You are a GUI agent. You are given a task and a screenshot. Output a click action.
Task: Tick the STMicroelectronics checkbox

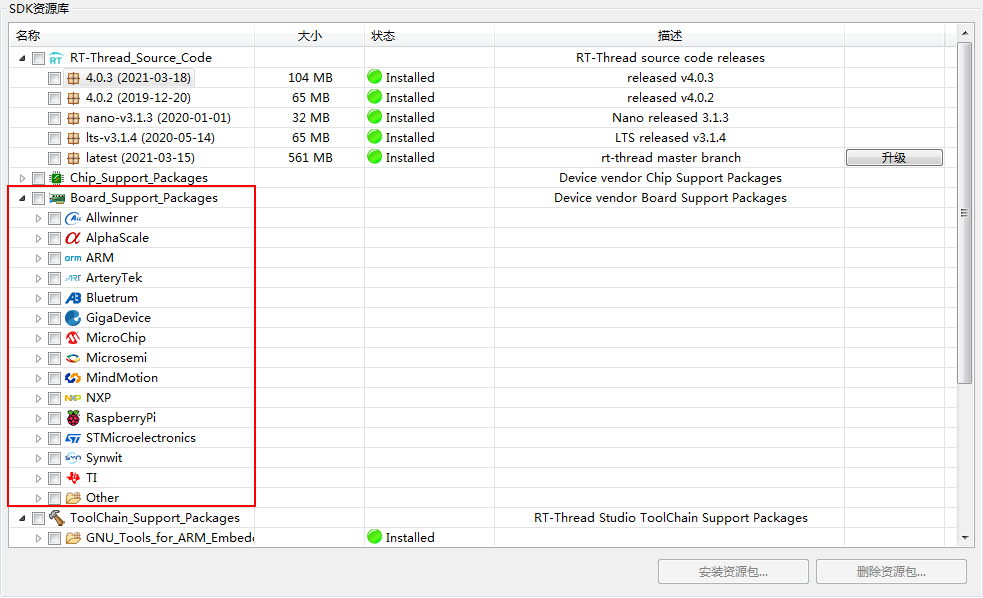(x=55, y=438)
